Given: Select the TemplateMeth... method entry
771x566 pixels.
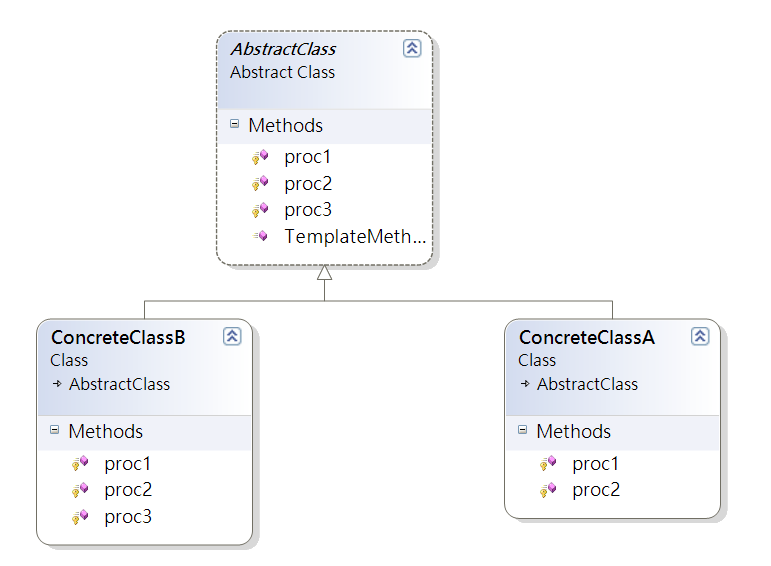Looking at the screenshot, I should [355, 237].
